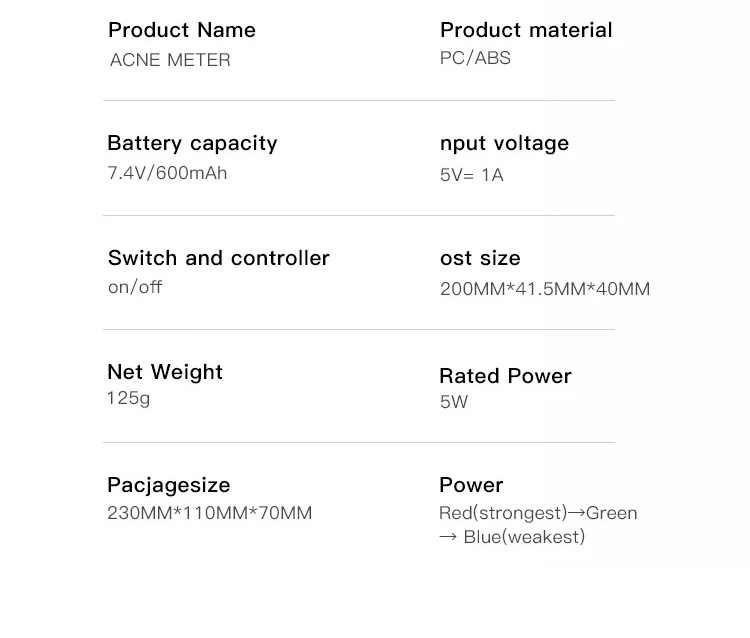The image size is (750, 638).
Task: Select the Red(strongest)→Green text
Action: (x=538, y=513)
